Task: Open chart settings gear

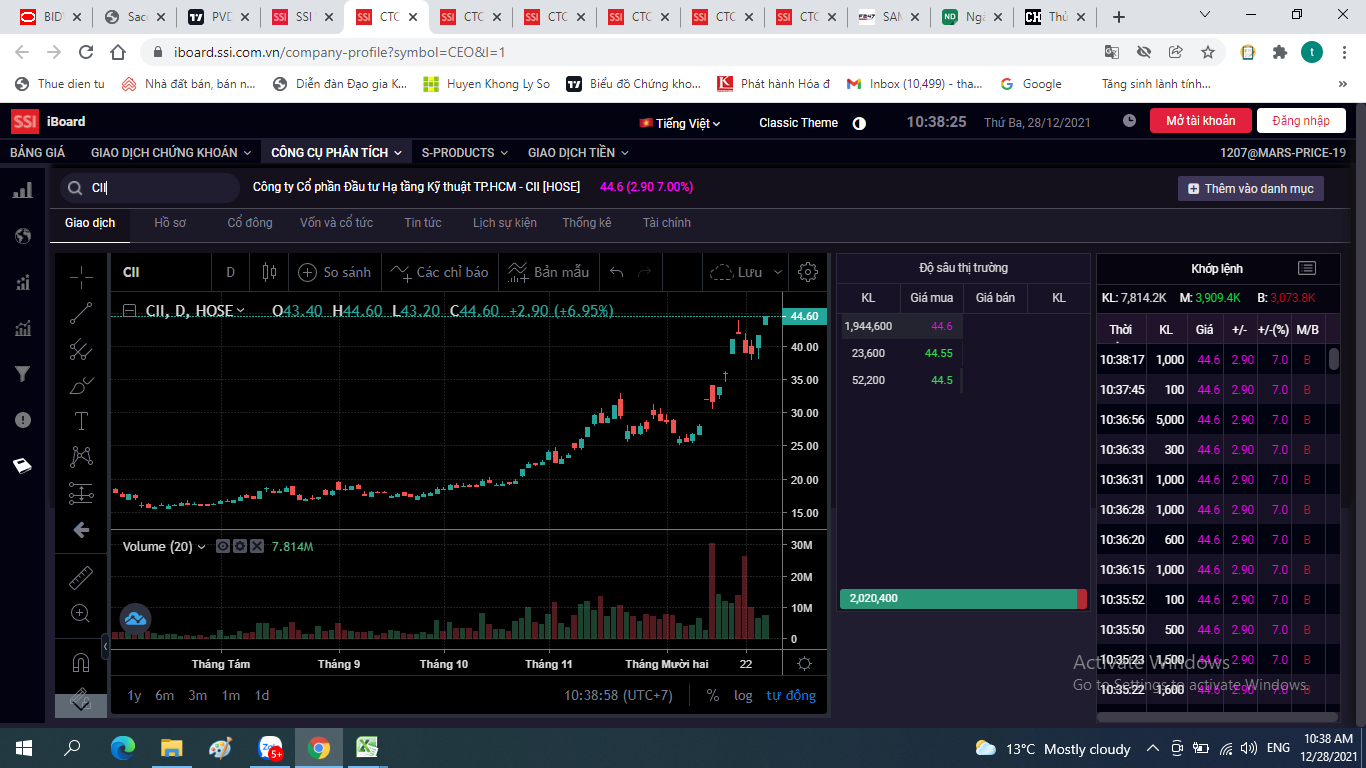Action: 808,272
